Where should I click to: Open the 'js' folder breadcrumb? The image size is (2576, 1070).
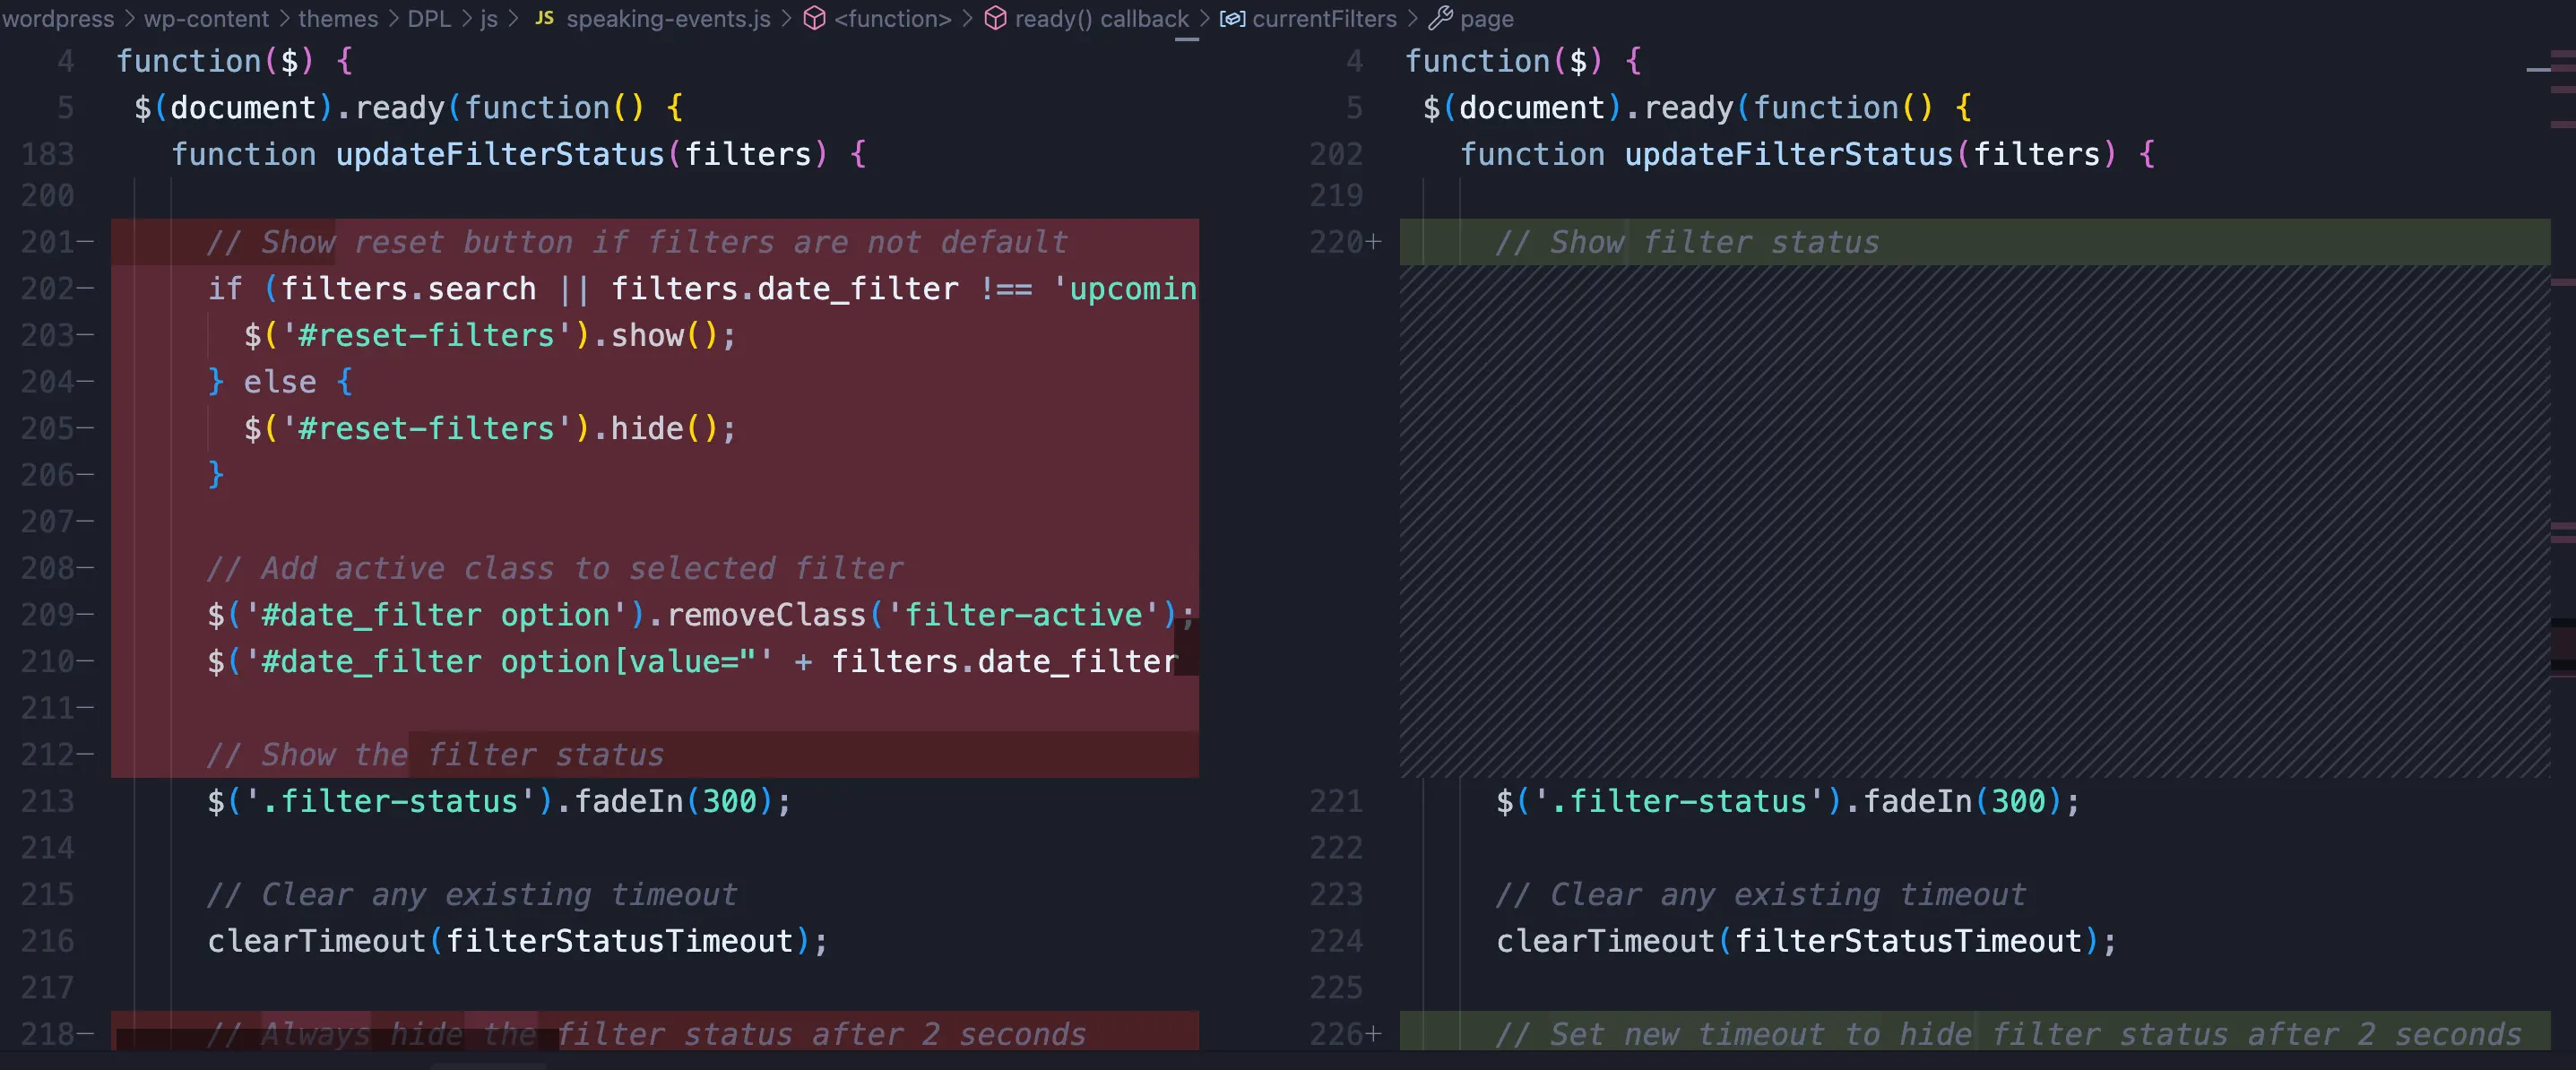point(489,18)
